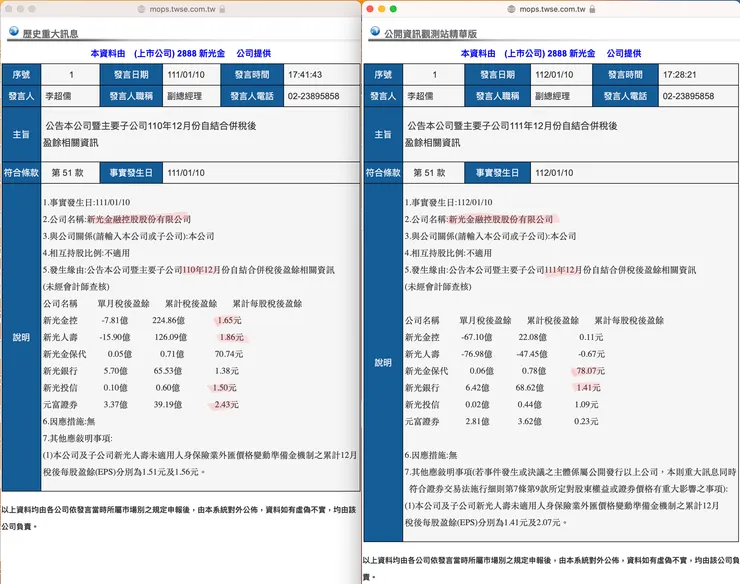This screenshot has width=740, height=584.
Task: Click mops.twse.com.tw address in right window
Action: [x=552, y=9]
